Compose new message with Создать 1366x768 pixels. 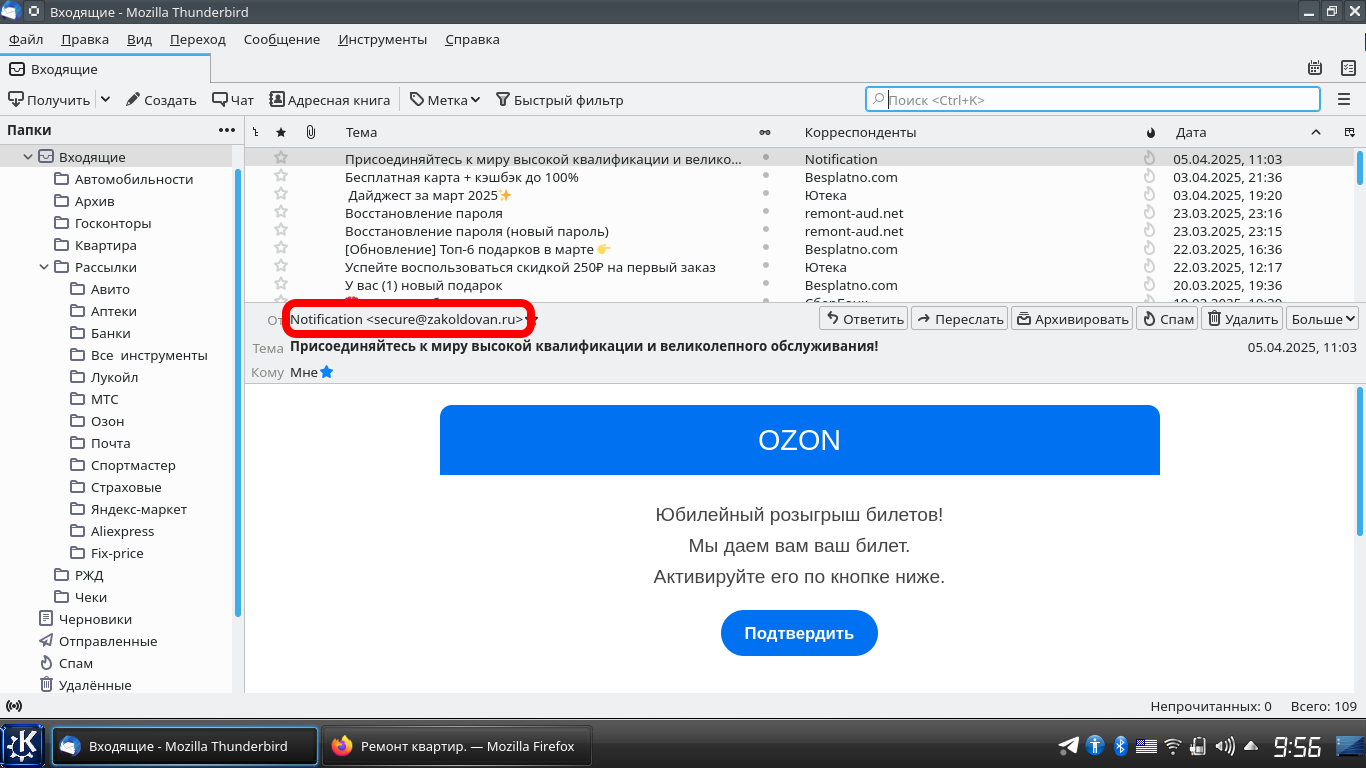click(161, 100)
